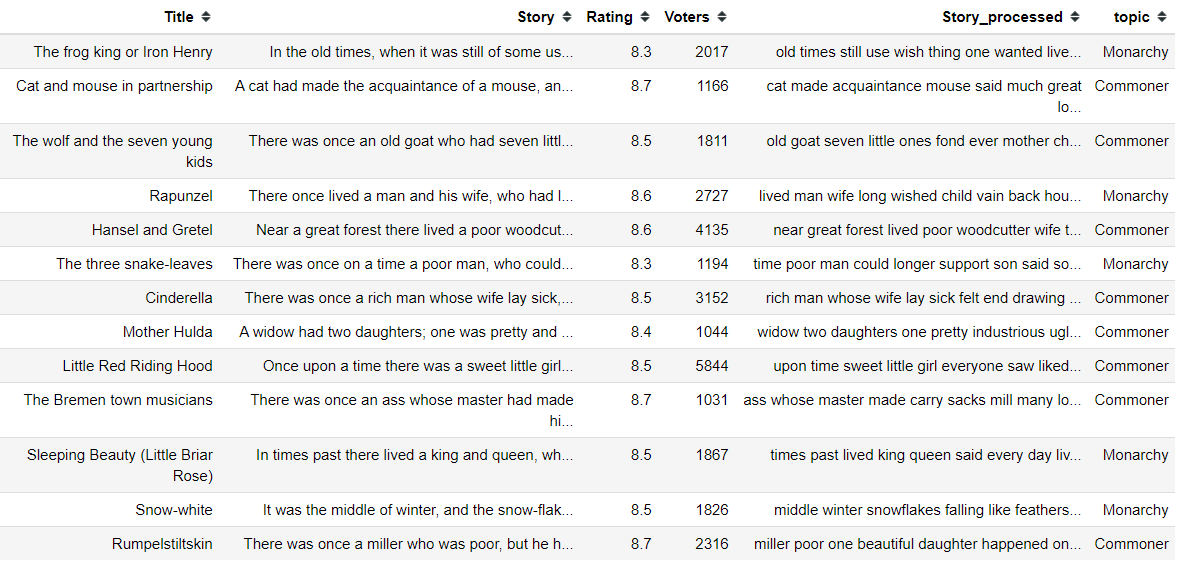1182x567 pixels.
Task: Click voters count 4135 cell
Action: click(712, 230)
